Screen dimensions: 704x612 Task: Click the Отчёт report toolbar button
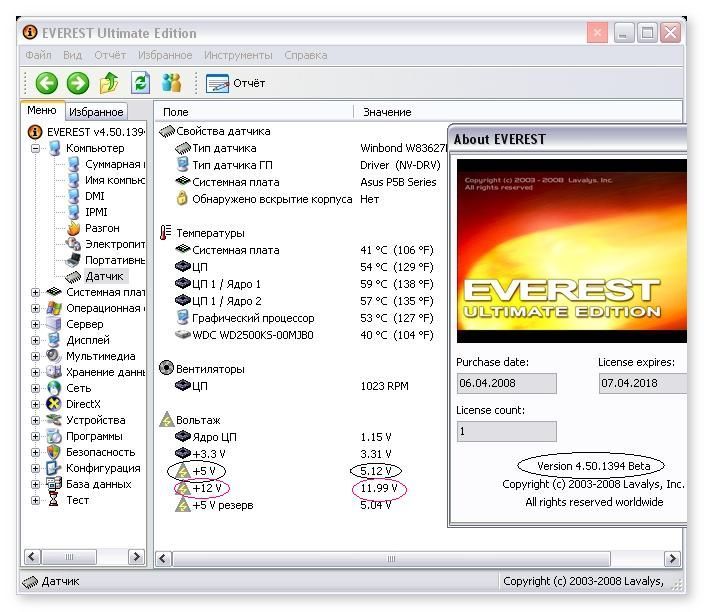pos(236,83)
